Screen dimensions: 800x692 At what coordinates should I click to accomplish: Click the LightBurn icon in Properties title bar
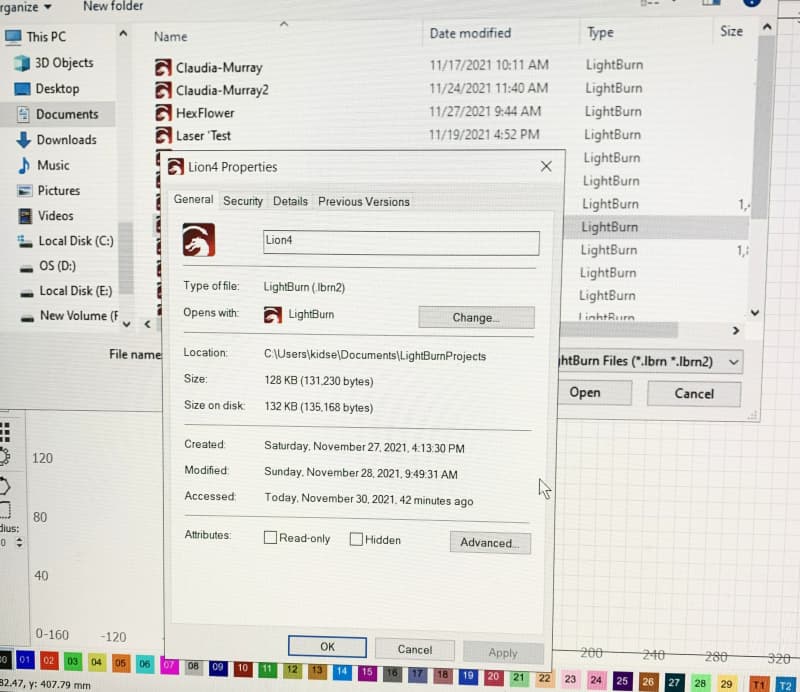click(x=176, y=166)
